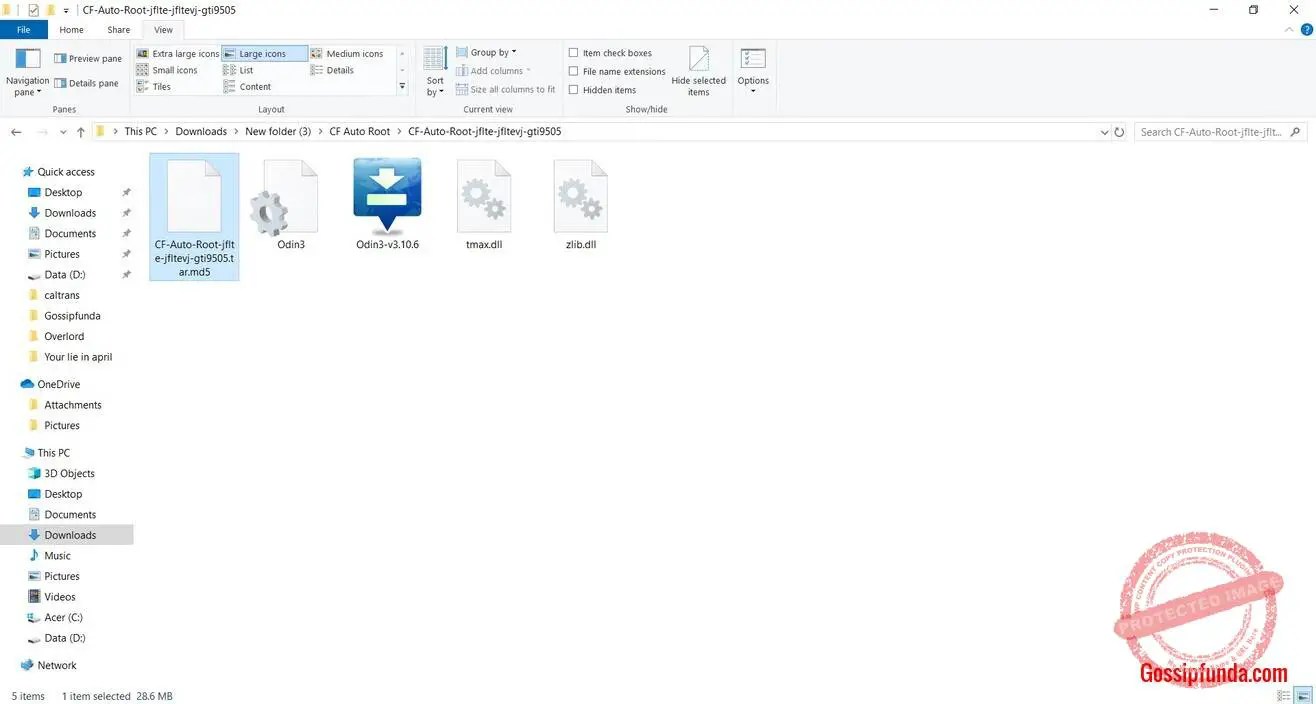Switch to the Home ribbon tab
Image resolution: width=1316 pixels, height=704 pixels.
tap(71, 30)
